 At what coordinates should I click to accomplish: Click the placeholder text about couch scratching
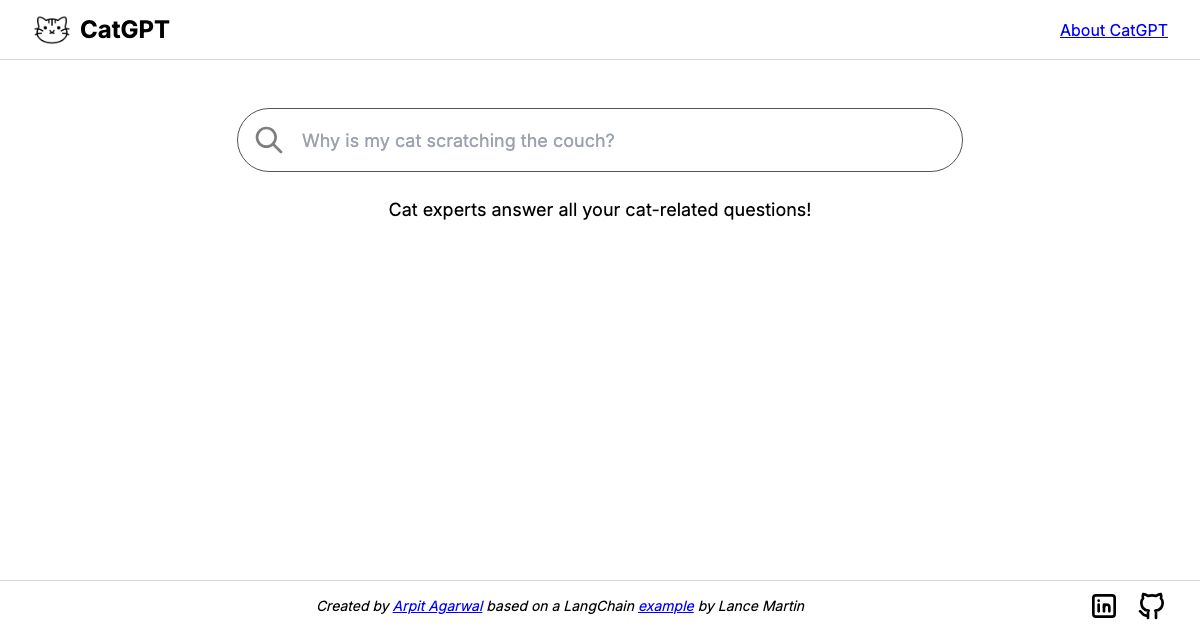pyautogui.click(x=458, y=140)
